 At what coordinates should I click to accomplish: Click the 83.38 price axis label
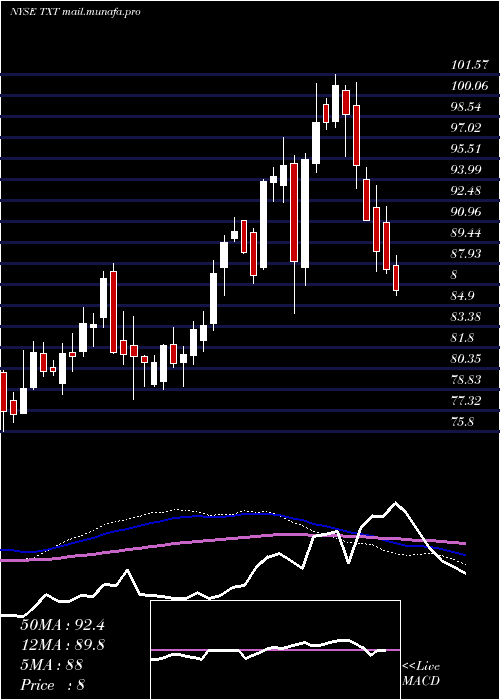466,317
